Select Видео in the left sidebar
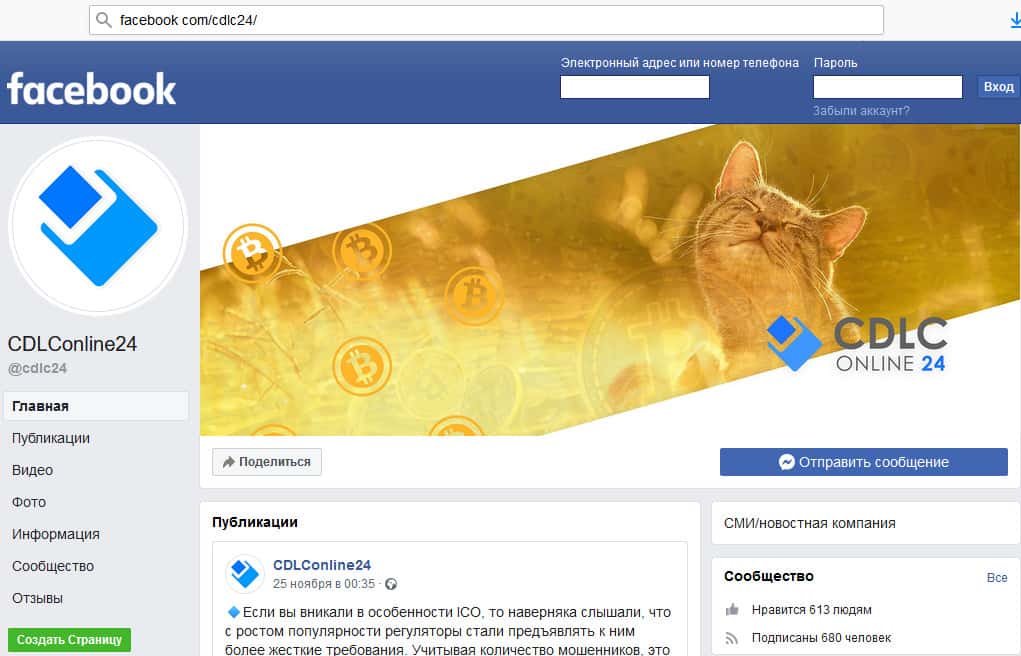The image size is (1021, 656). point(33,470)
